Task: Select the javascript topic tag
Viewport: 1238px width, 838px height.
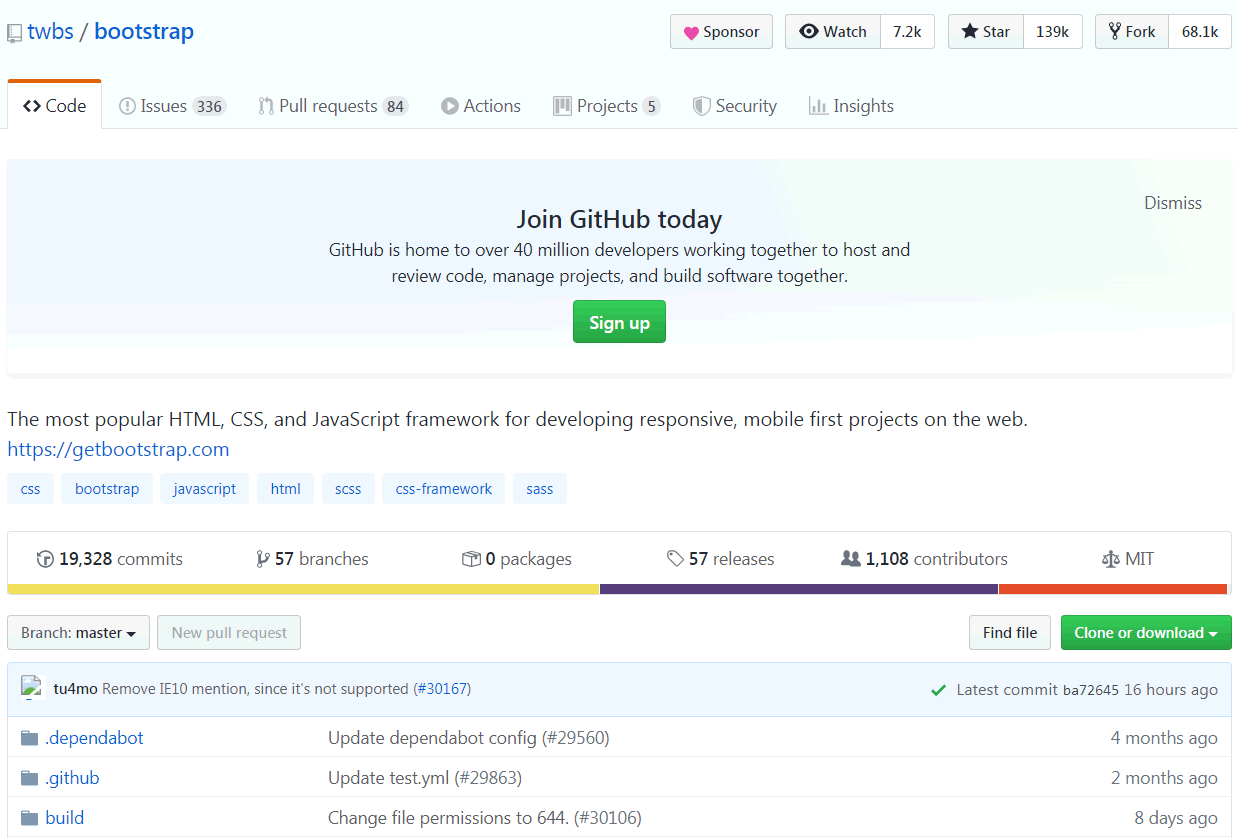Action: click(x=204, y=489)
